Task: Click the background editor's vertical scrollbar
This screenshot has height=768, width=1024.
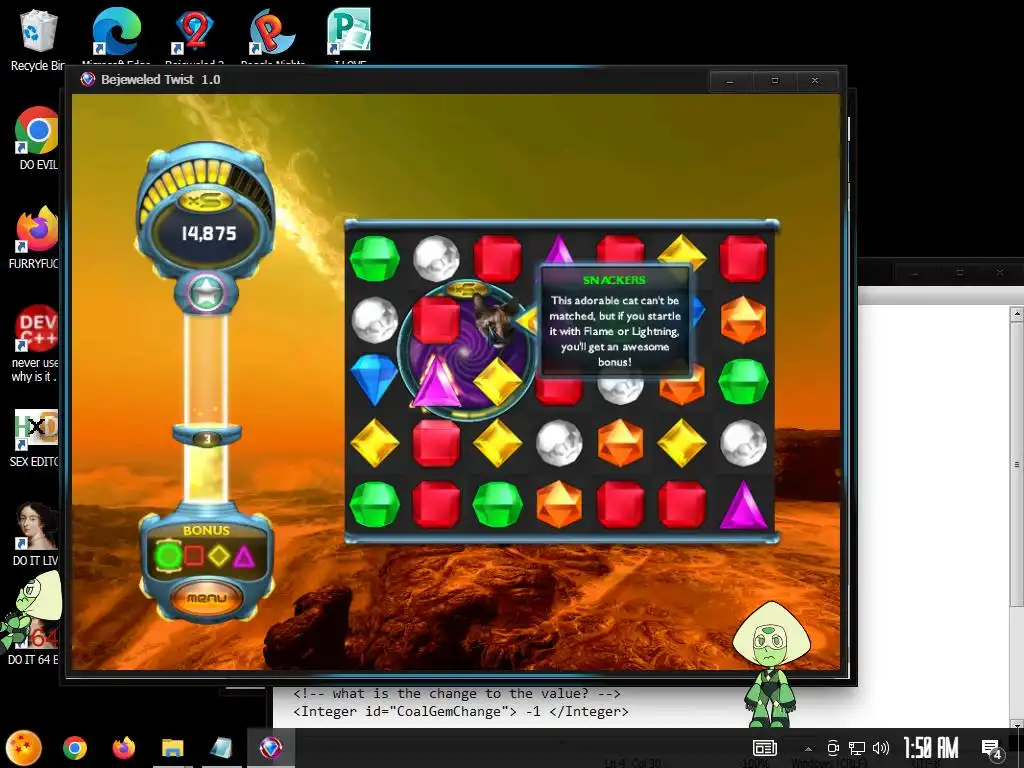Action: [x=1017, y=516]
